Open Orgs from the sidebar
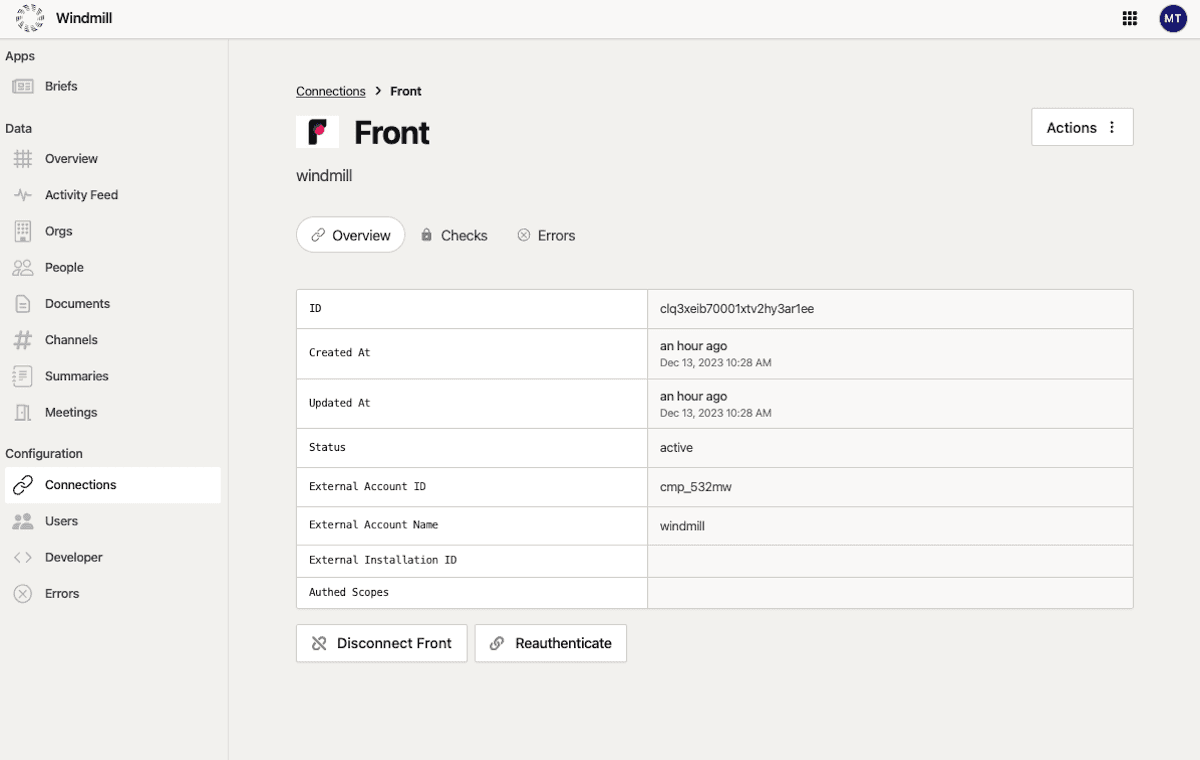This screenshot has width=1200, height=760. (x=112, y=231)
